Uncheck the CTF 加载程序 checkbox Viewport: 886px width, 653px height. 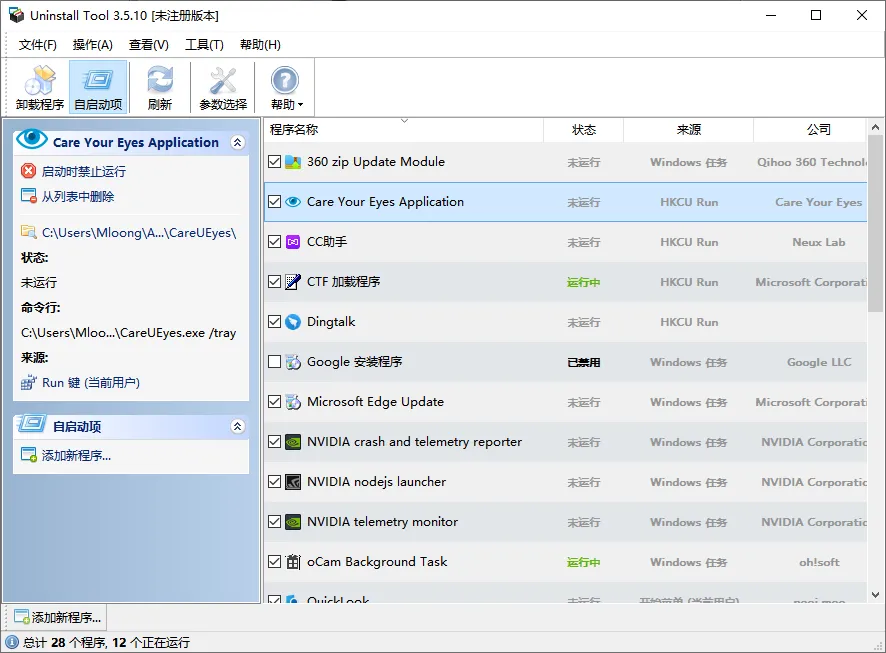[x=275, y=282]
